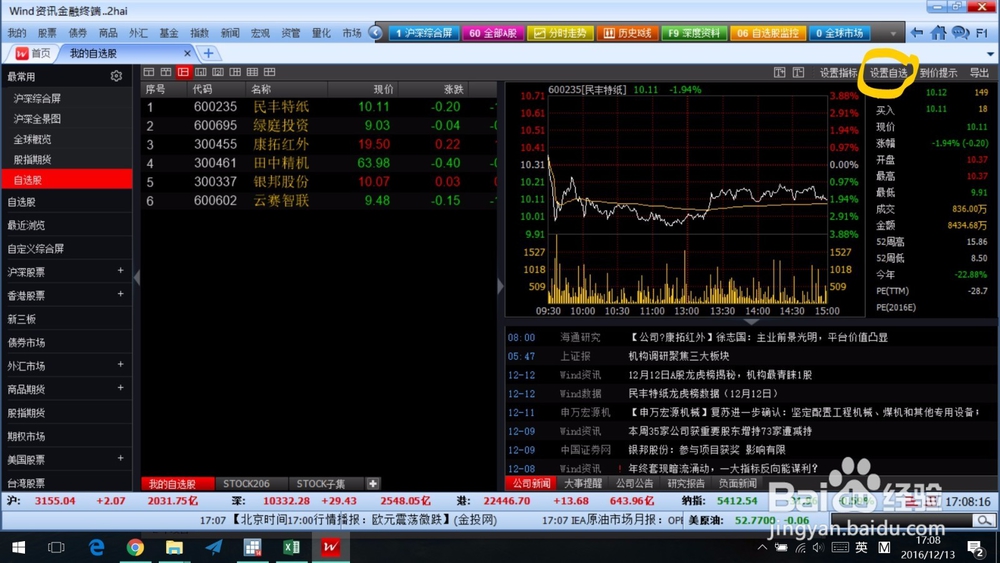The width and height of the screenshot is (1000, 563).
Task: Open F1 help
Action: point(982,33)
